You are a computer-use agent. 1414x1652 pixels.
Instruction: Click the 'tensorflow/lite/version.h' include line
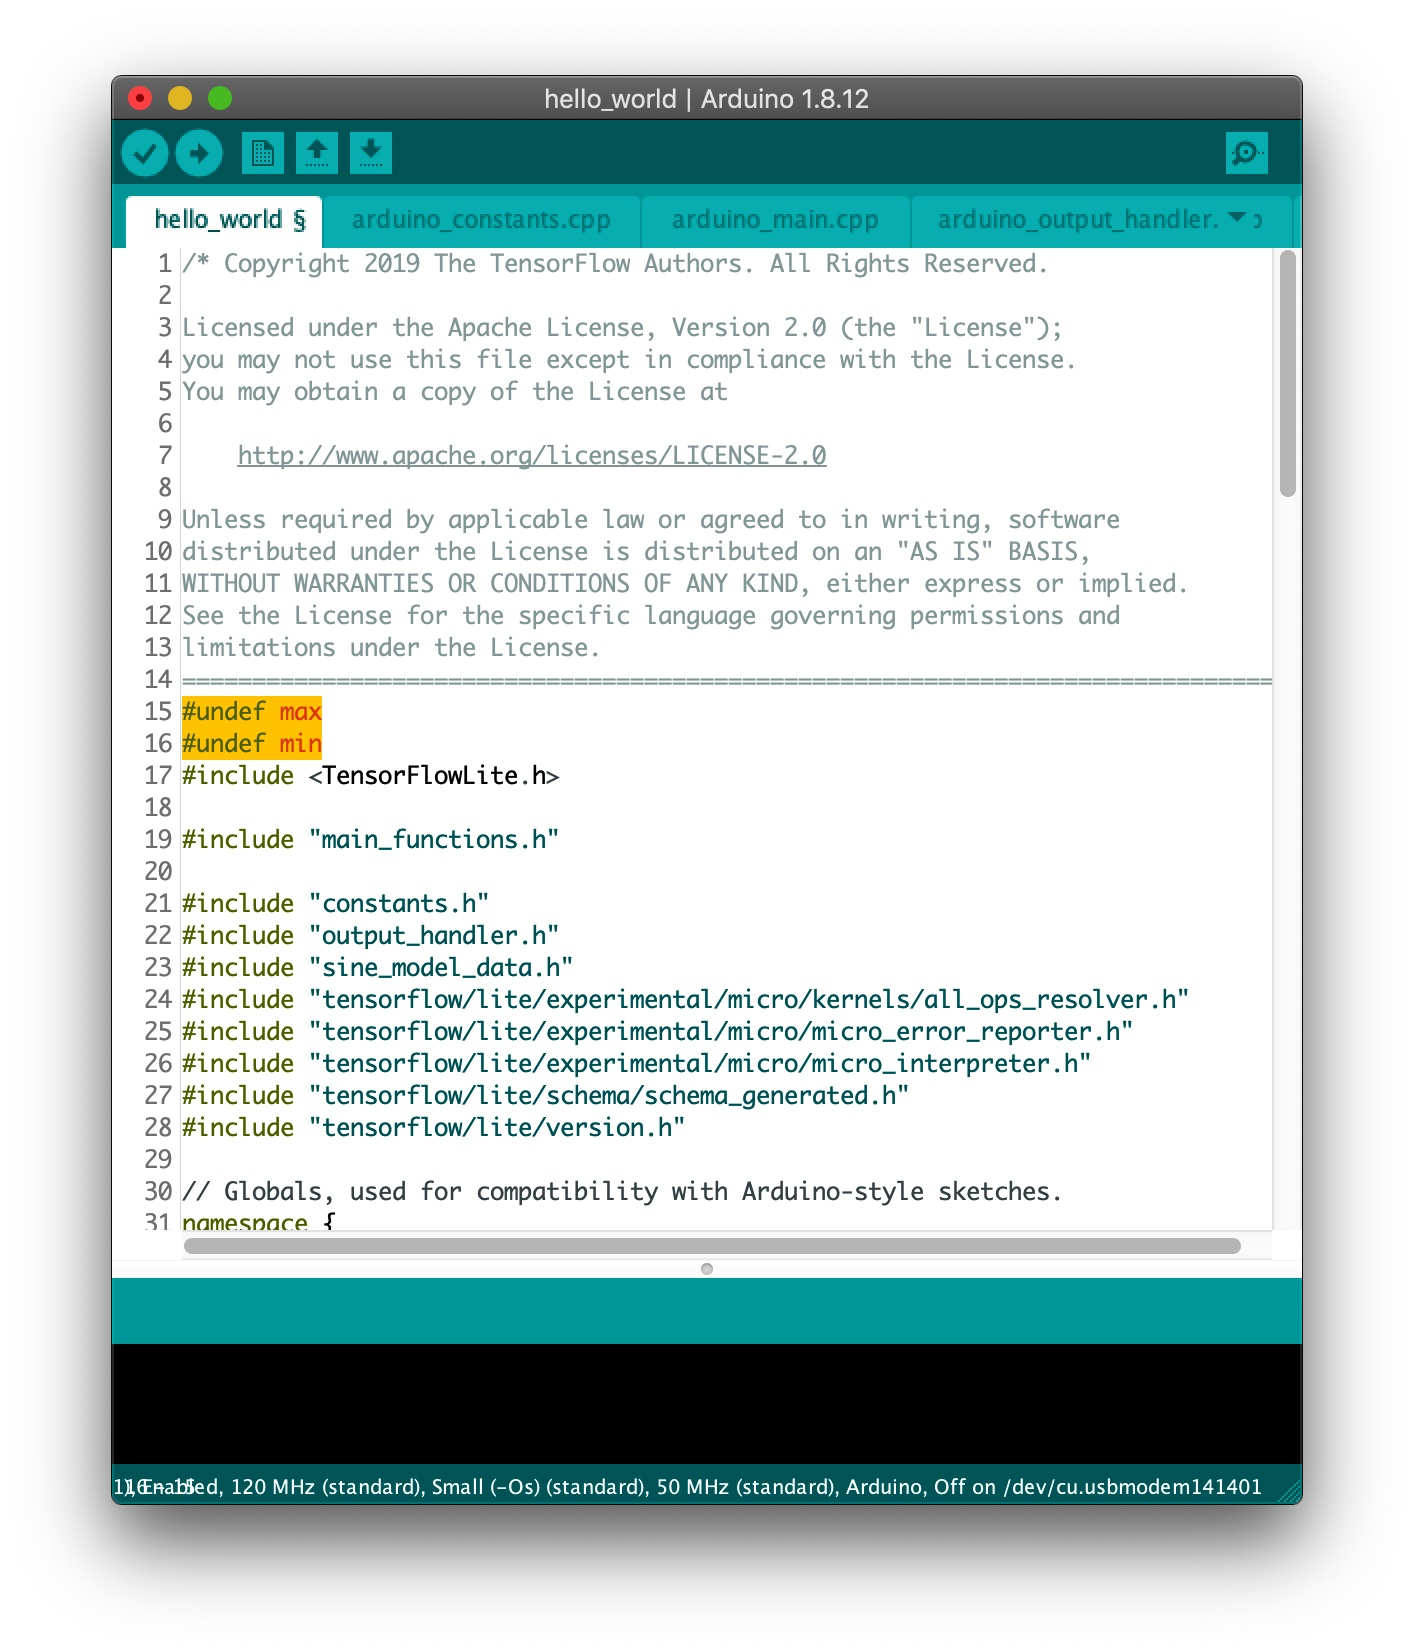(x=434, y=1128)
